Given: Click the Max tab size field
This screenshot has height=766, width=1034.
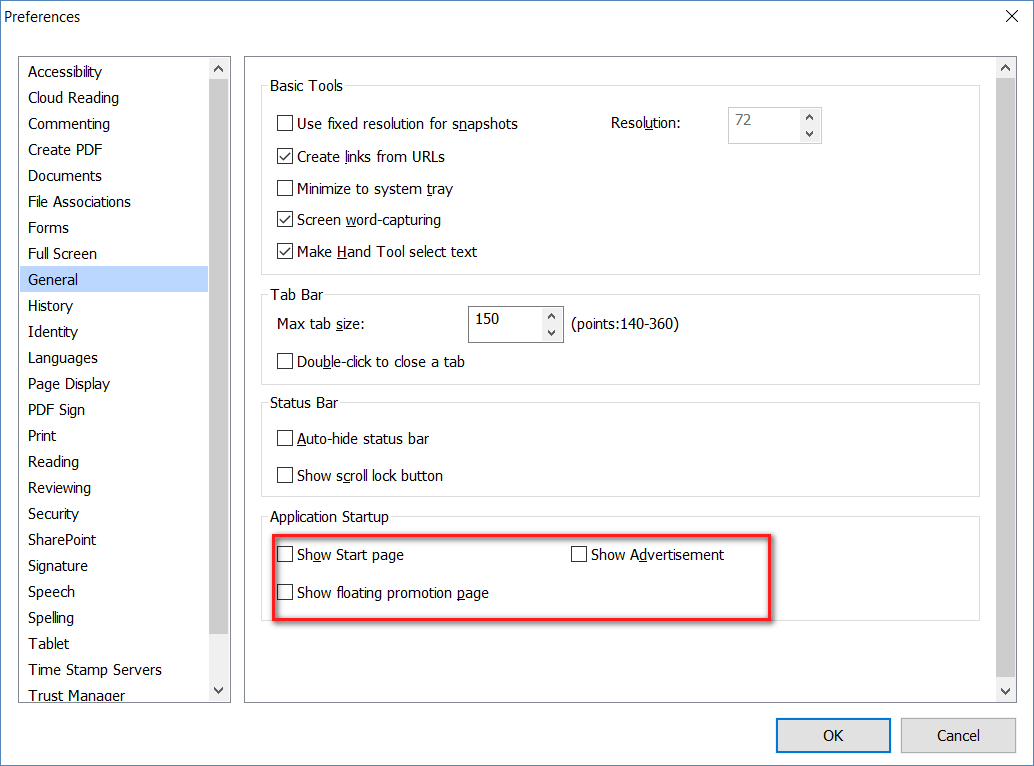Looking at the screenshot, I should coord(505,323).
